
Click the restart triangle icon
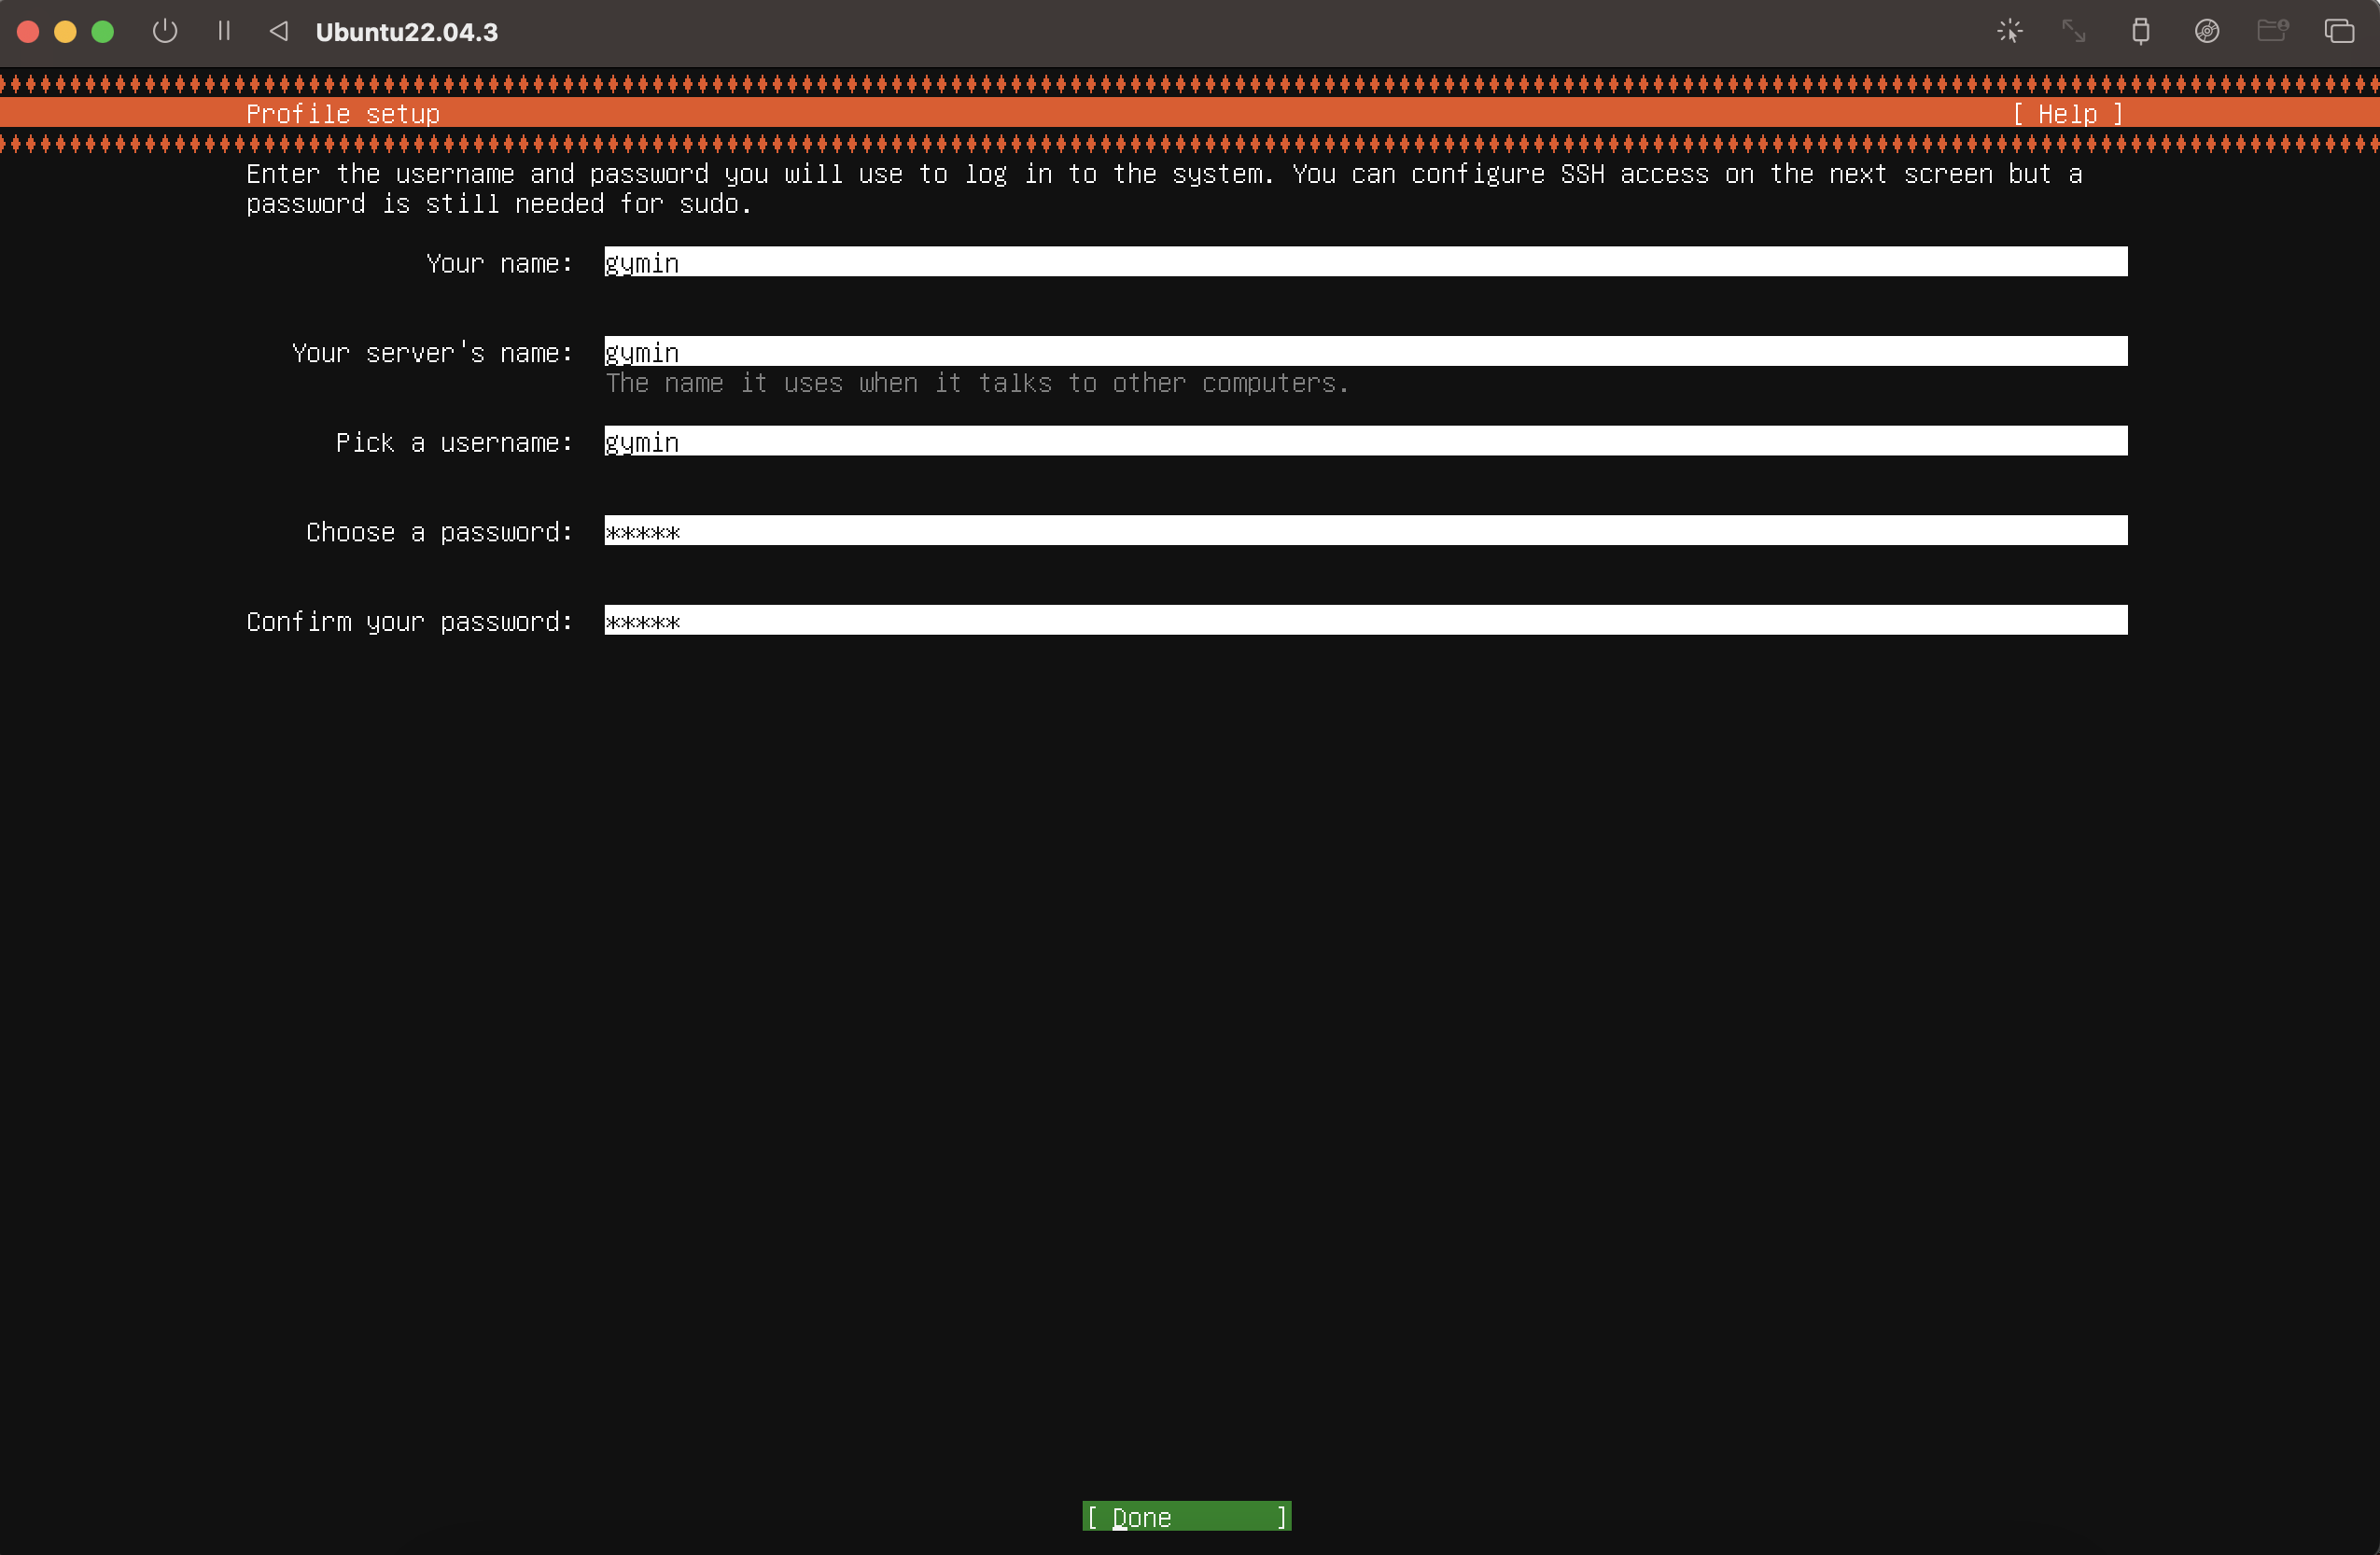(x=279, y=31)
